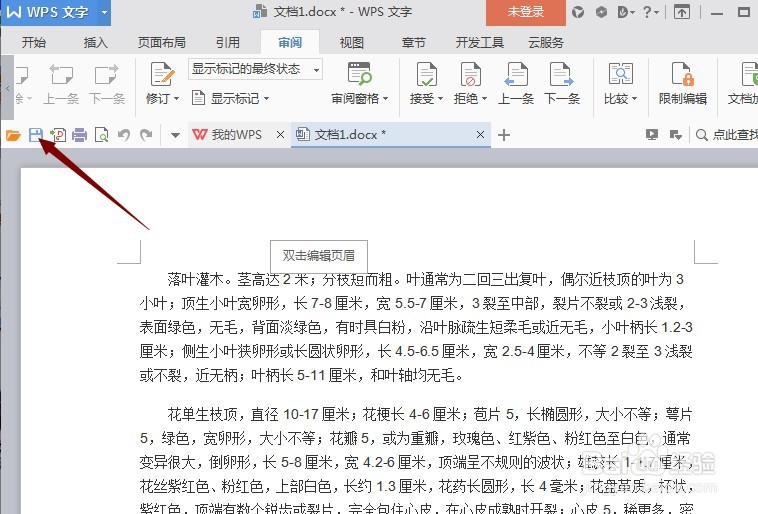Go to previous change with 上一条 next to 拒绝
Viewport: 758px width, 514px height.
click(x=516, y=83)
